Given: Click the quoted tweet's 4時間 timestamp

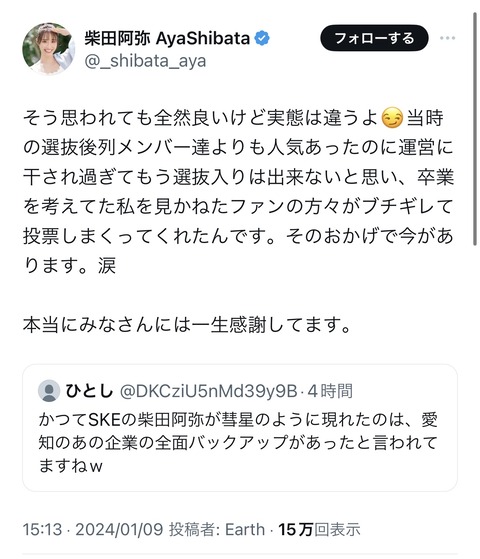Looking at the screenshot, I should [x=330, y=391].
